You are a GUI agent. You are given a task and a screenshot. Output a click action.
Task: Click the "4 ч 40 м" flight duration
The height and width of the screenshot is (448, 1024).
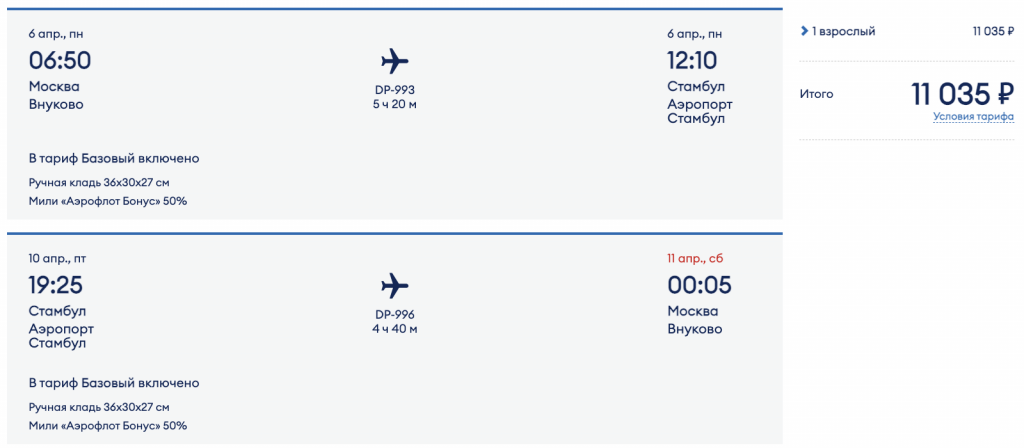pyautogui.click(x=395, y=328)
